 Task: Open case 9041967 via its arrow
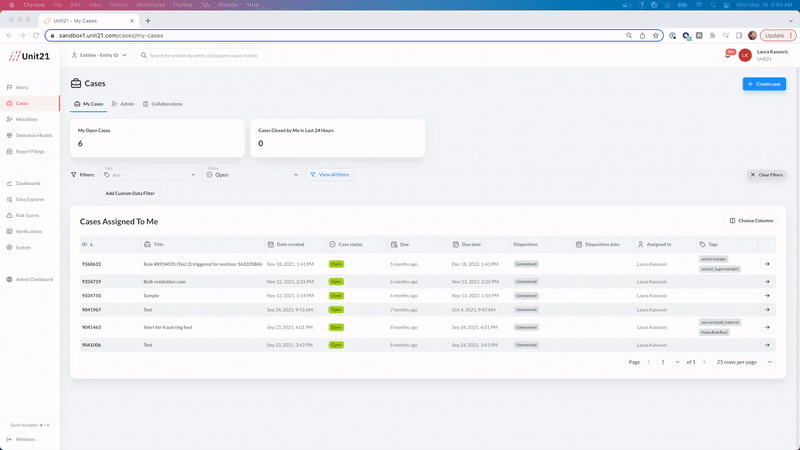click(x=767, y=310)
